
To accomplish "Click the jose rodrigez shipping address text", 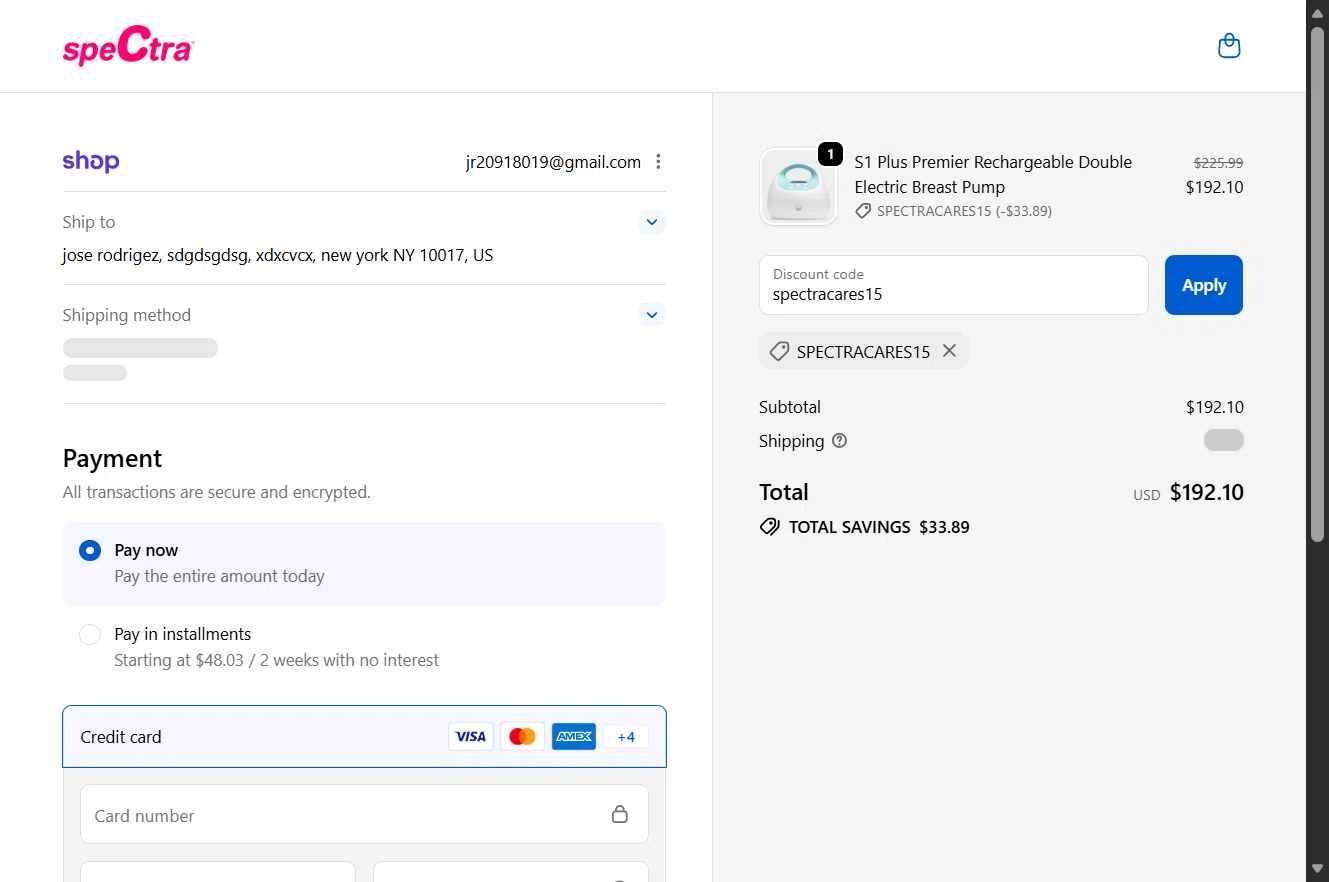I will coord(278,255).
